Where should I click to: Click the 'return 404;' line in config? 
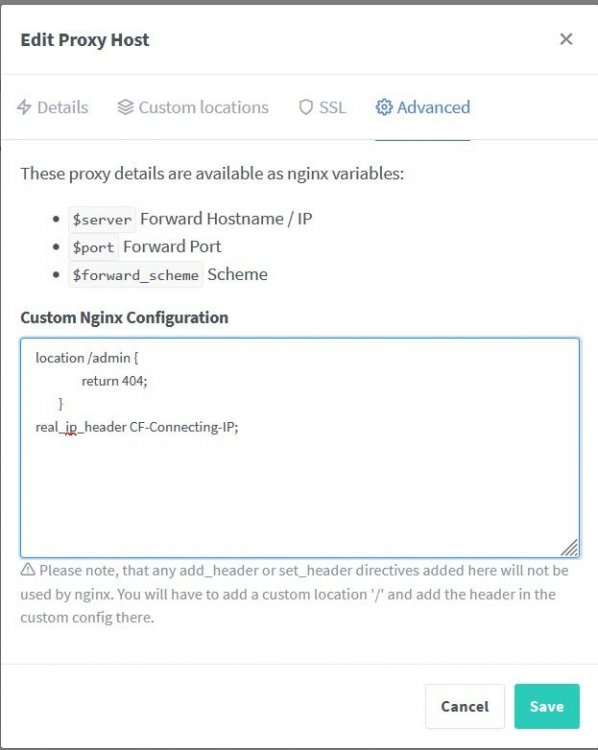click(114, 381)
